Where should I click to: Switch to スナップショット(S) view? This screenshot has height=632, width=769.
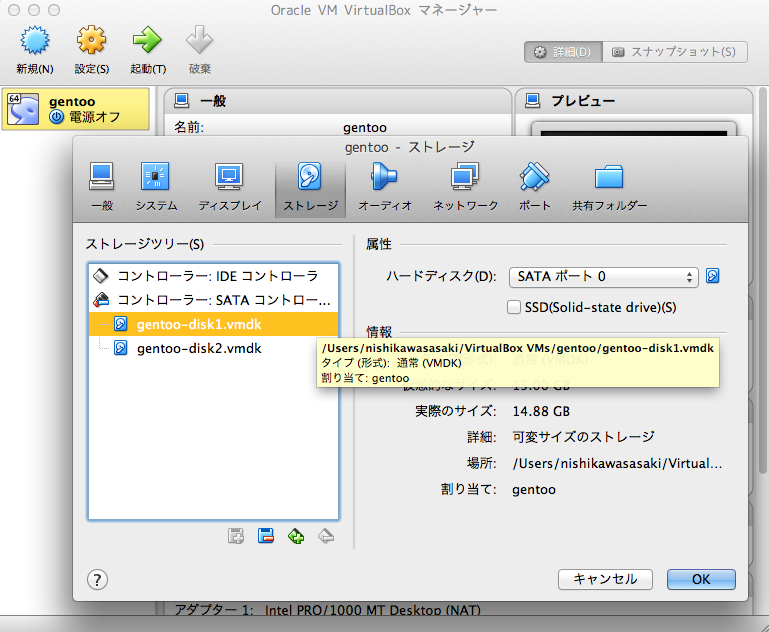click(675, 52)
